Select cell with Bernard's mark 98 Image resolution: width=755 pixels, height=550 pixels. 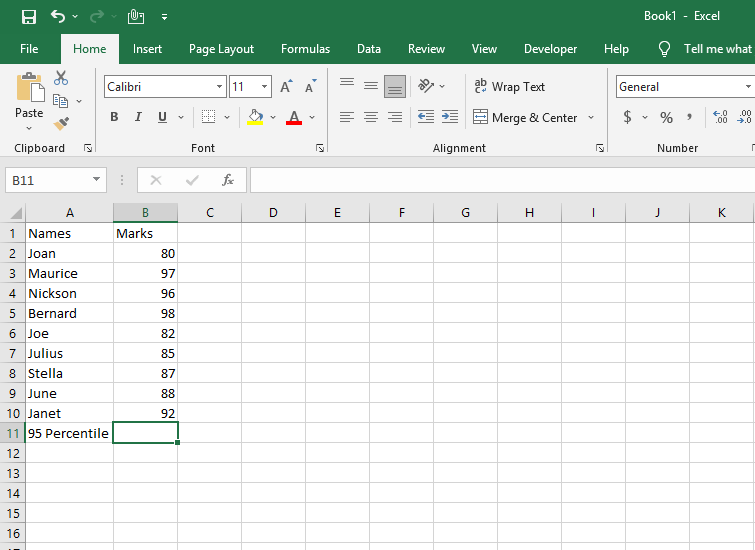(x=145, y=314)
